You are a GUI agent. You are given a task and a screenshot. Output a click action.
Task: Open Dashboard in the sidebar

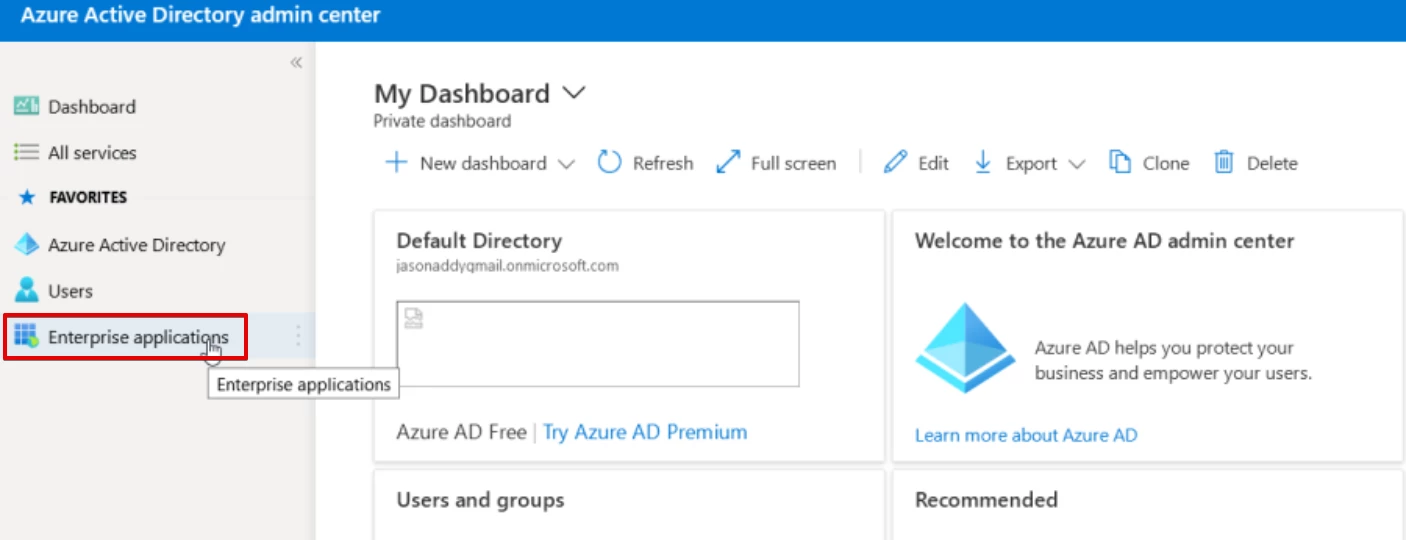[92, 107]
